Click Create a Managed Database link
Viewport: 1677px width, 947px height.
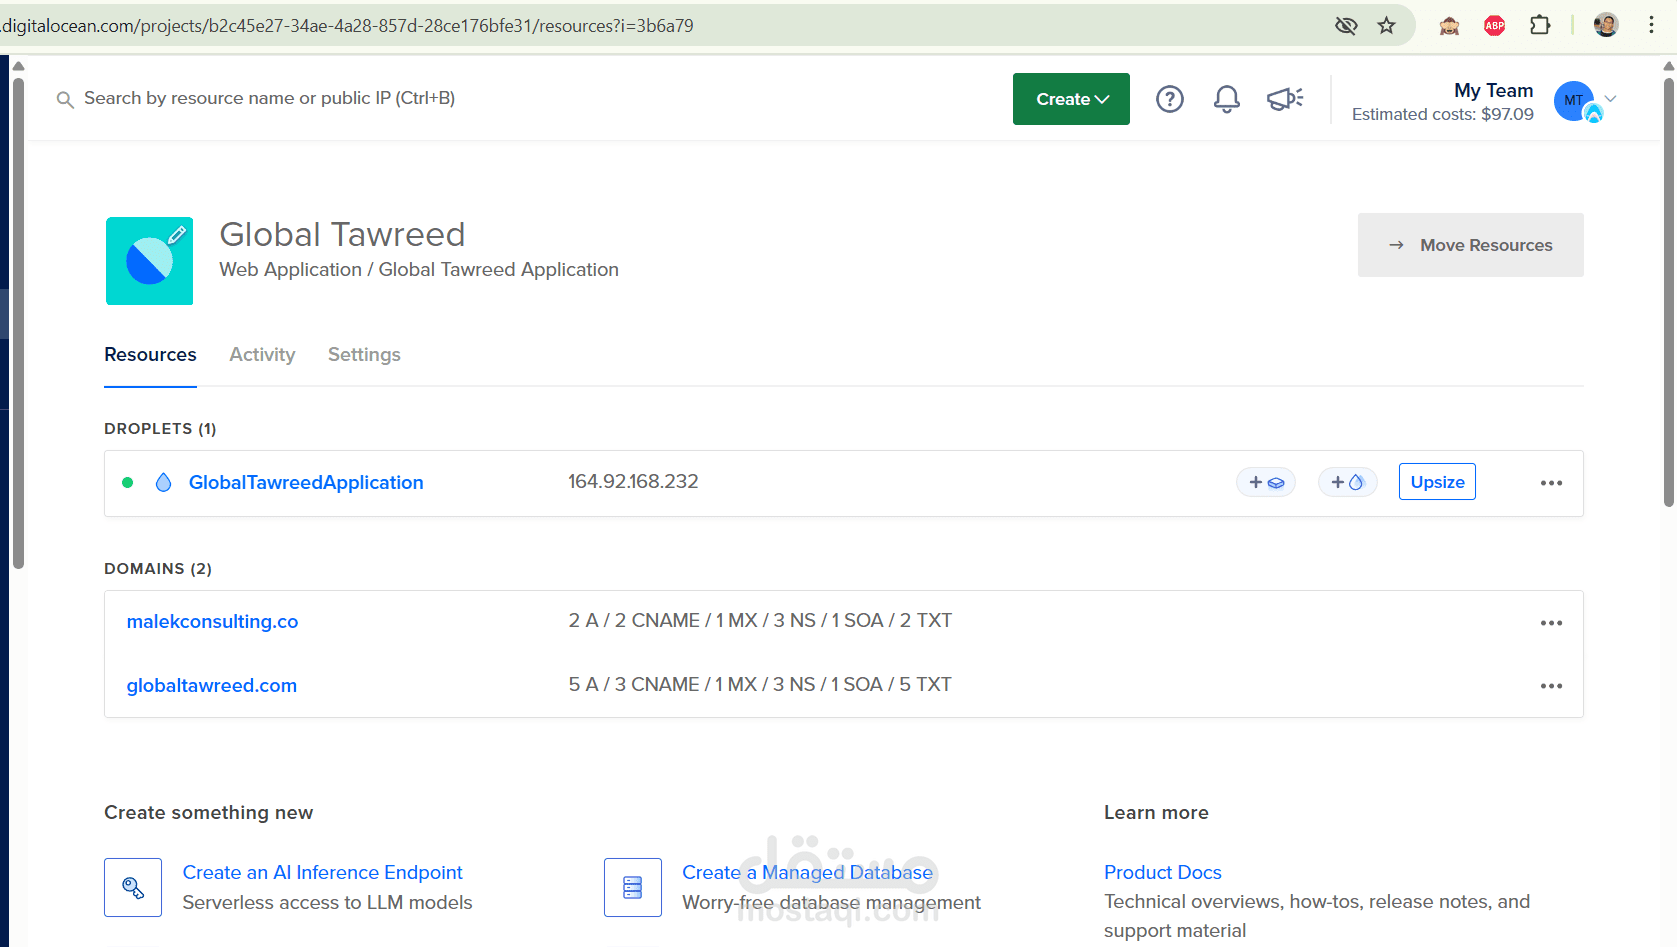pos(807,873)
